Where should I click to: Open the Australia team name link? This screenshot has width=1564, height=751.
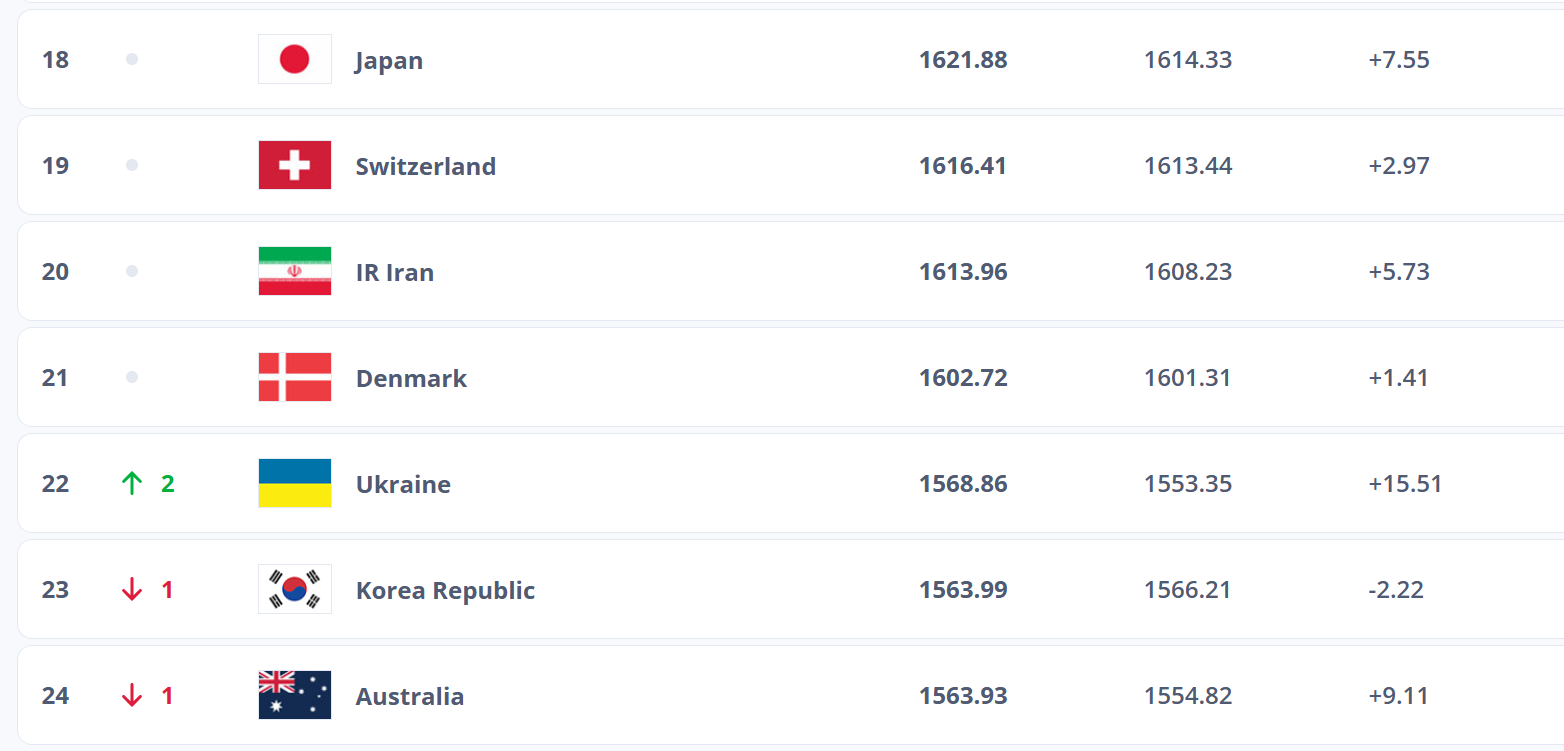pos(410,696)
